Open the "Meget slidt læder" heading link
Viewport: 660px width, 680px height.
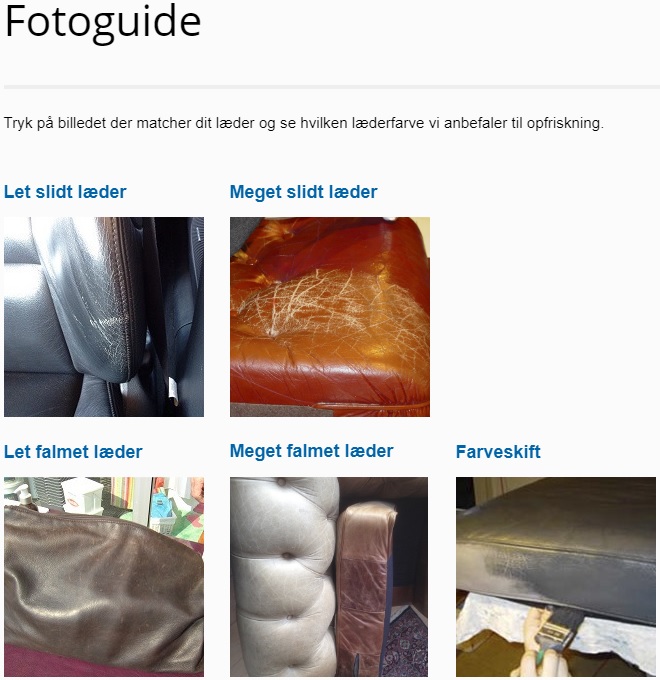[304, 192]
